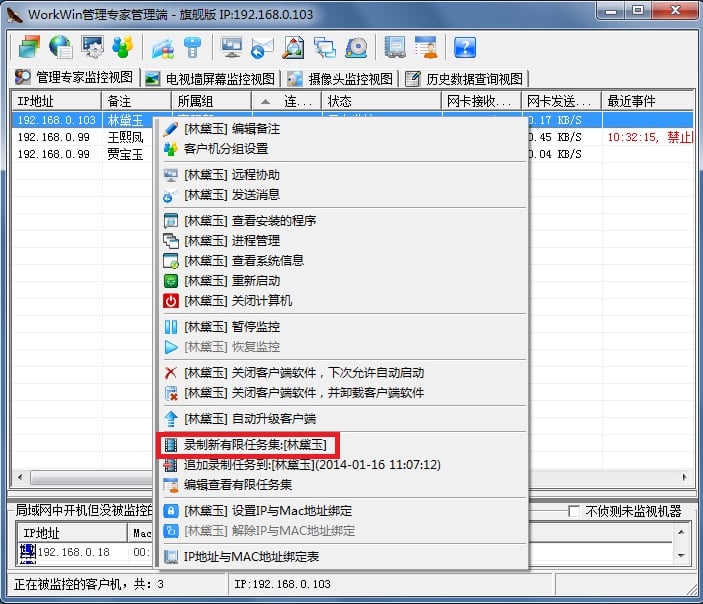Click horizontal scrollbar left arrow
703x604 pixels.
(x=20, y=477)
